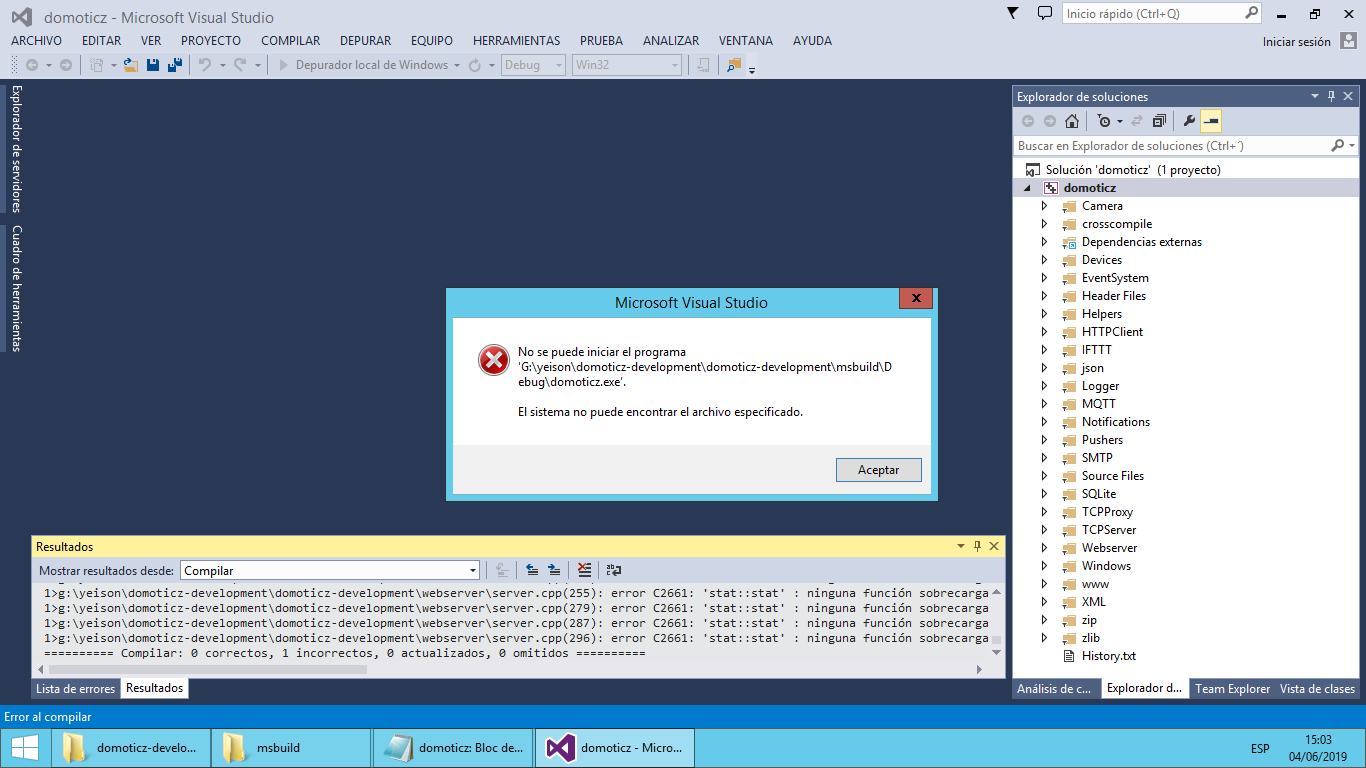This screenshot has width=1366, height=768.
Task: Click the refresh browser toolbar icon
Action: (x=475, y=65)
